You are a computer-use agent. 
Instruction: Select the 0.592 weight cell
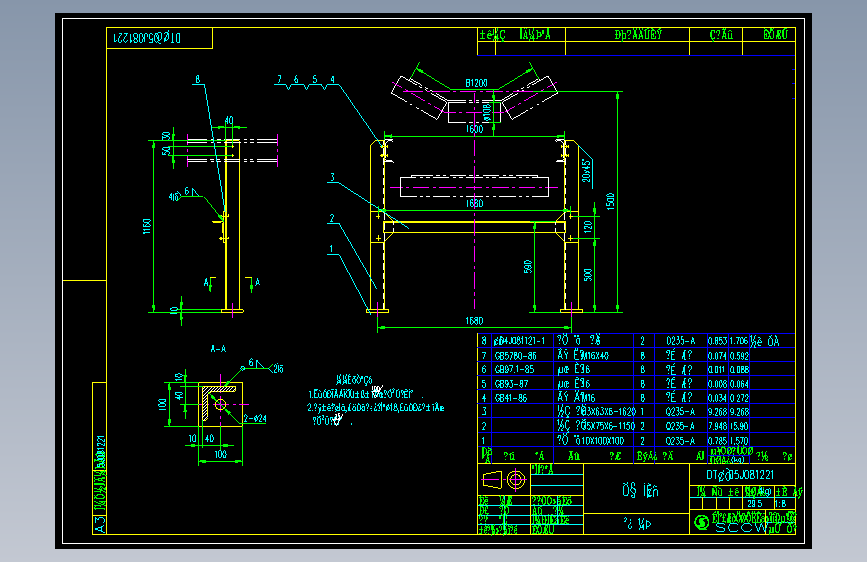(x=739, y=356)
